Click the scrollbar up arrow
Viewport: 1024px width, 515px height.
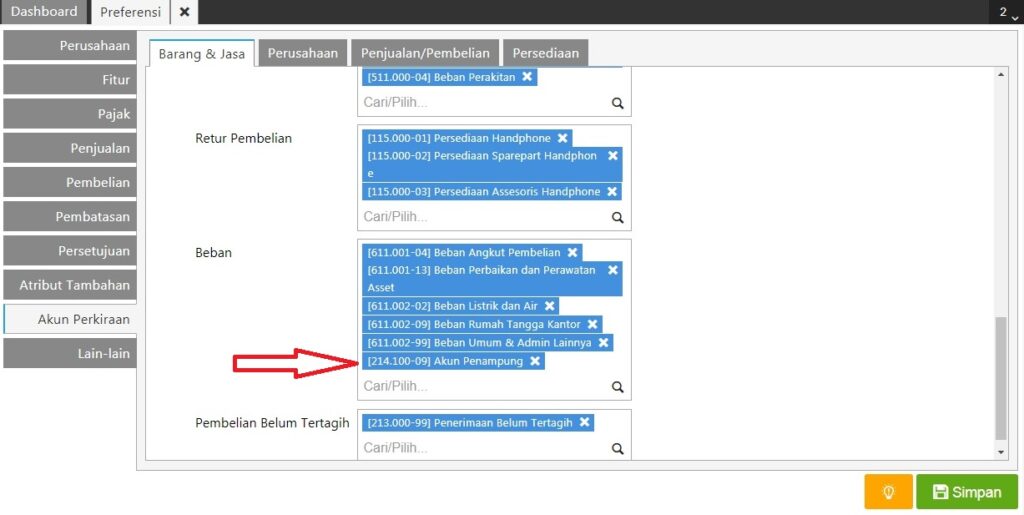pos(1001,75)
